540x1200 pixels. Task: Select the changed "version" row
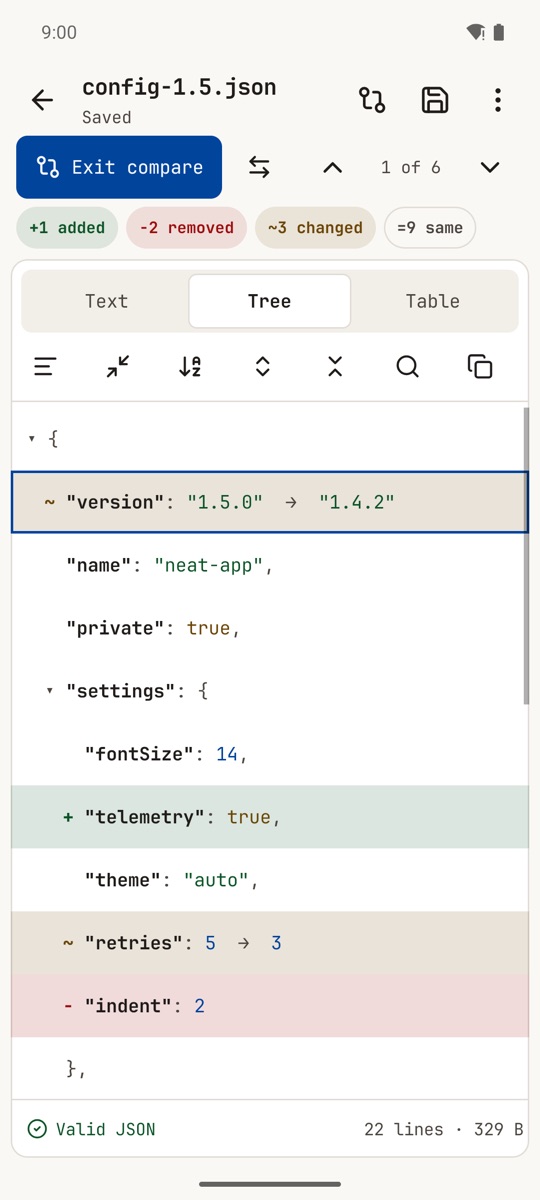270,502
